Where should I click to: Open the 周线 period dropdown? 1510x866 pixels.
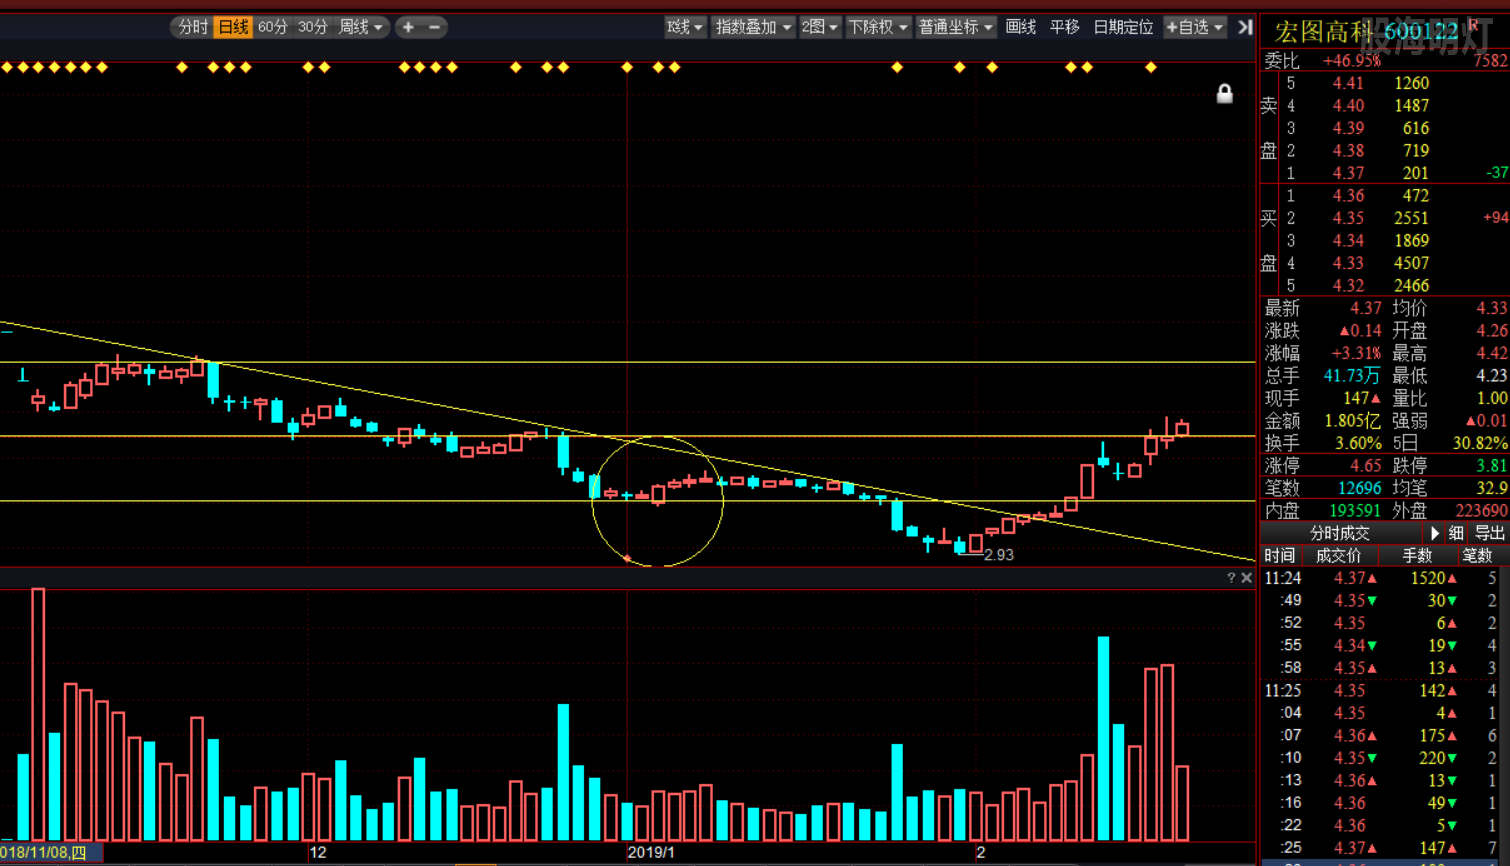click(361, 27)
